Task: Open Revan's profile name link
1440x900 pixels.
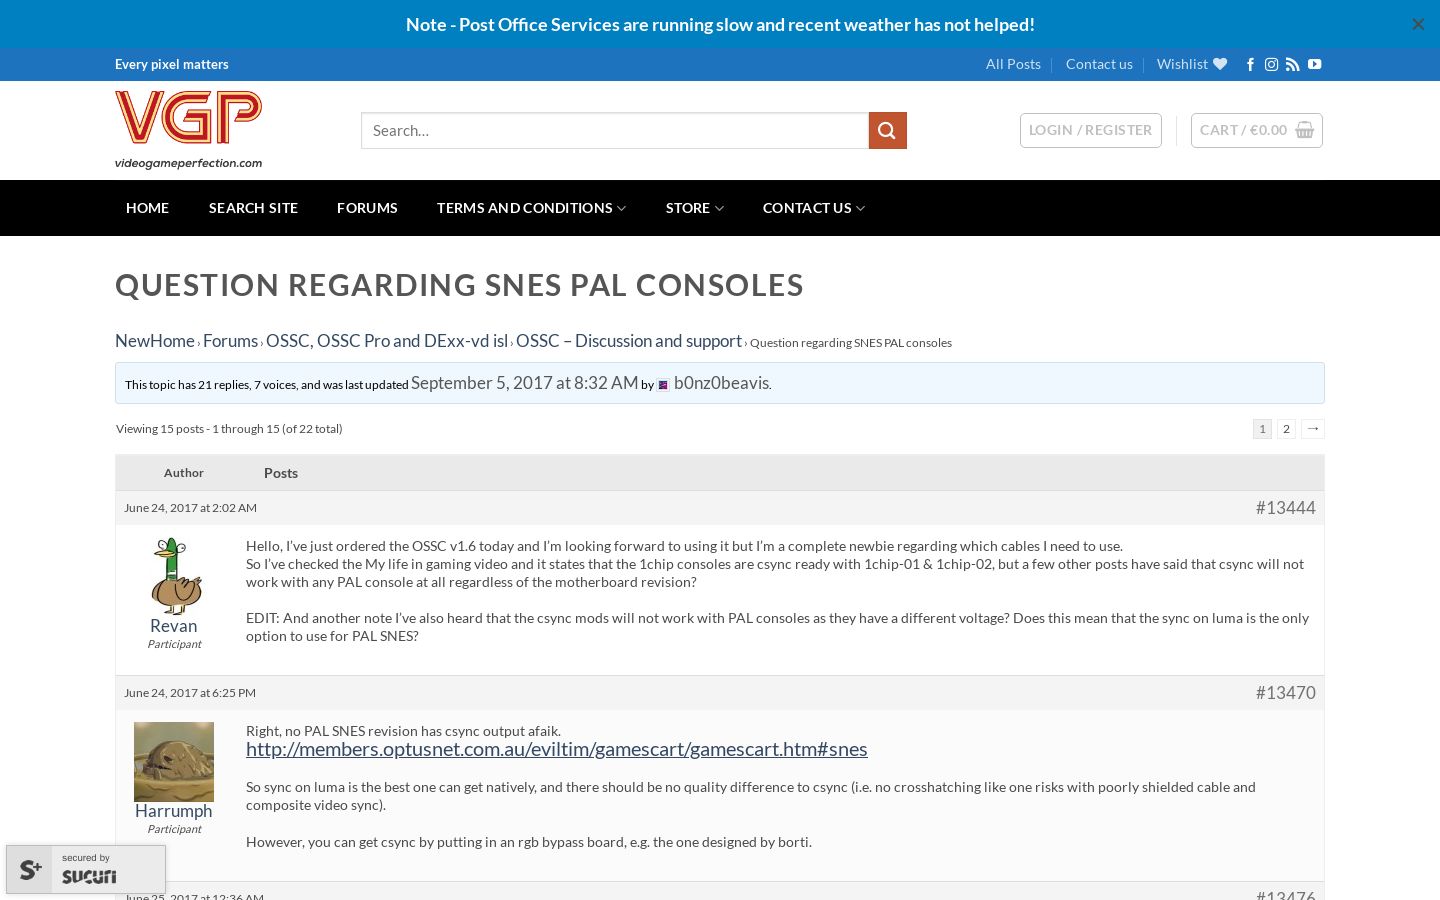Action: [174, 626]
